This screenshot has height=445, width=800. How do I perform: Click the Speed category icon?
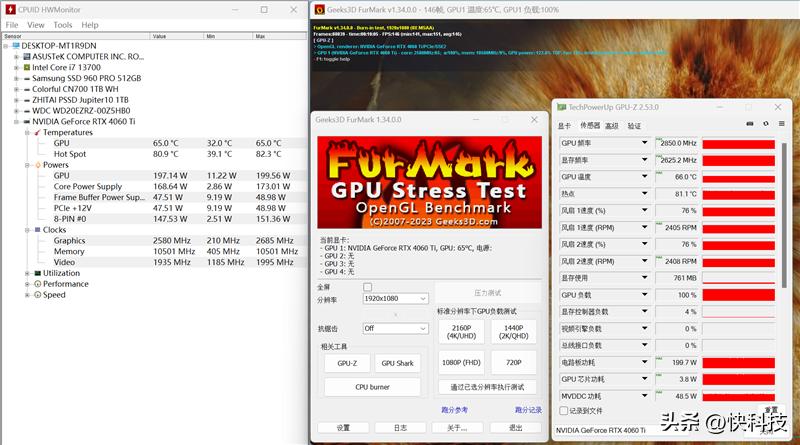pyautogui.click(x=38, y=295)
